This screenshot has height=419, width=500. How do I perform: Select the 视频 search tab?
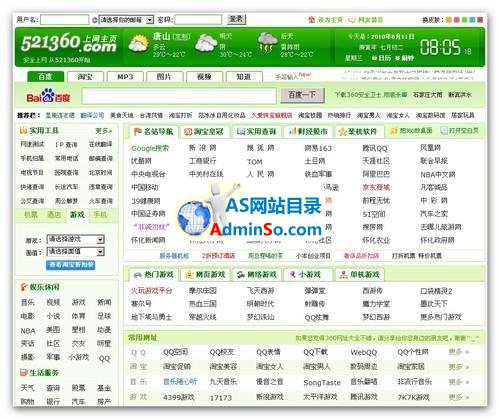pyautogui.click(x=204, y=77)
